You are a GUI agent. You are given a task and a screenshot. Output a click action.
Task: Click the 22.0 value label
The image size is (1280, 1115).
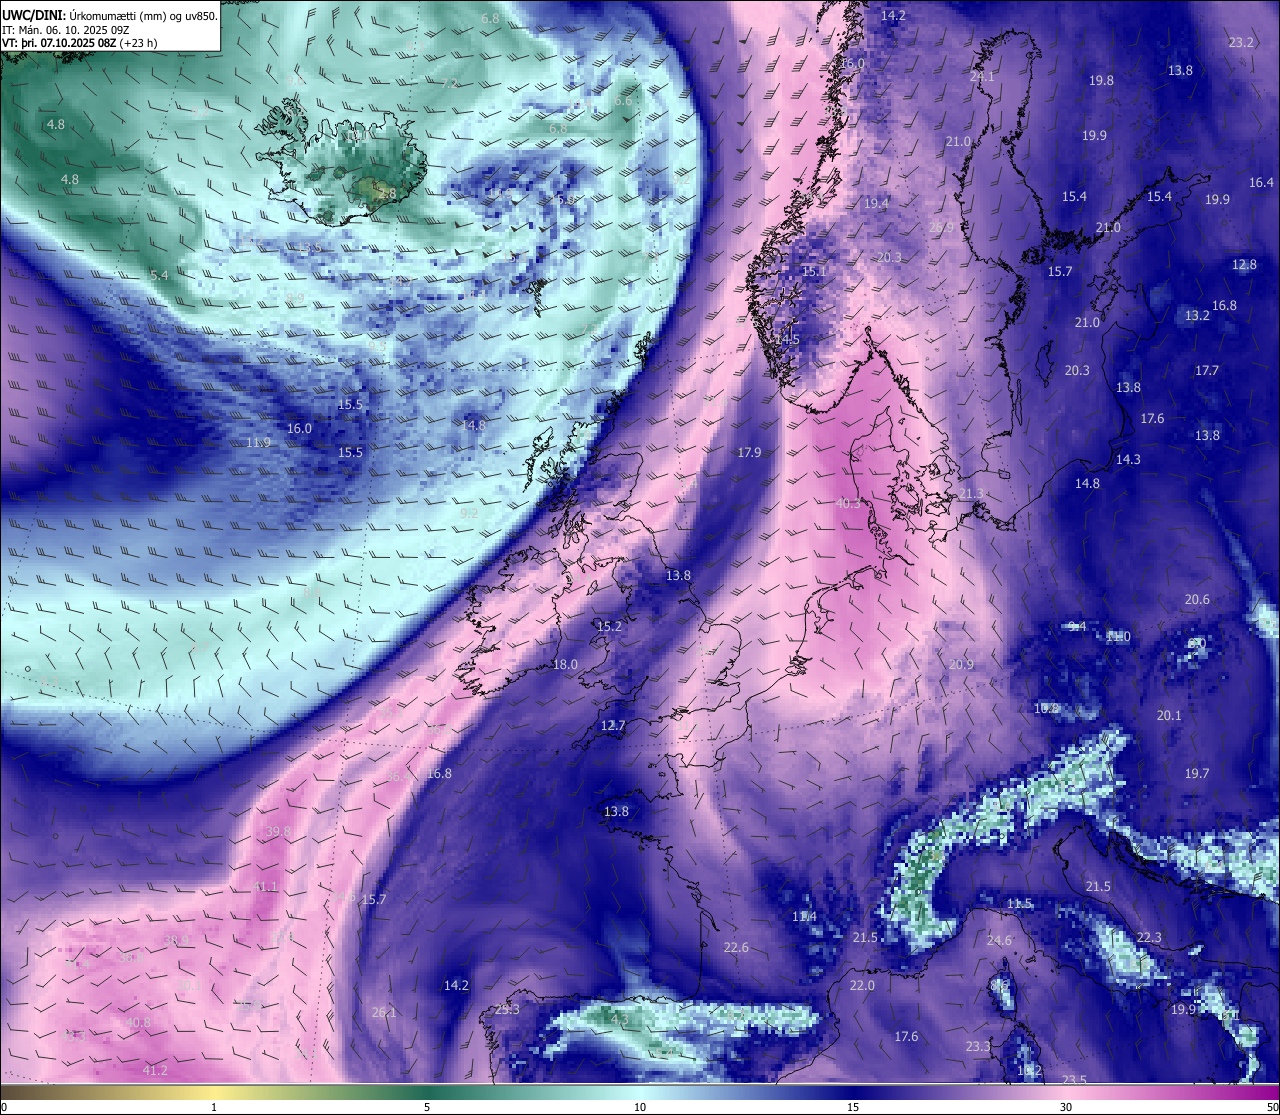[862, 985]
